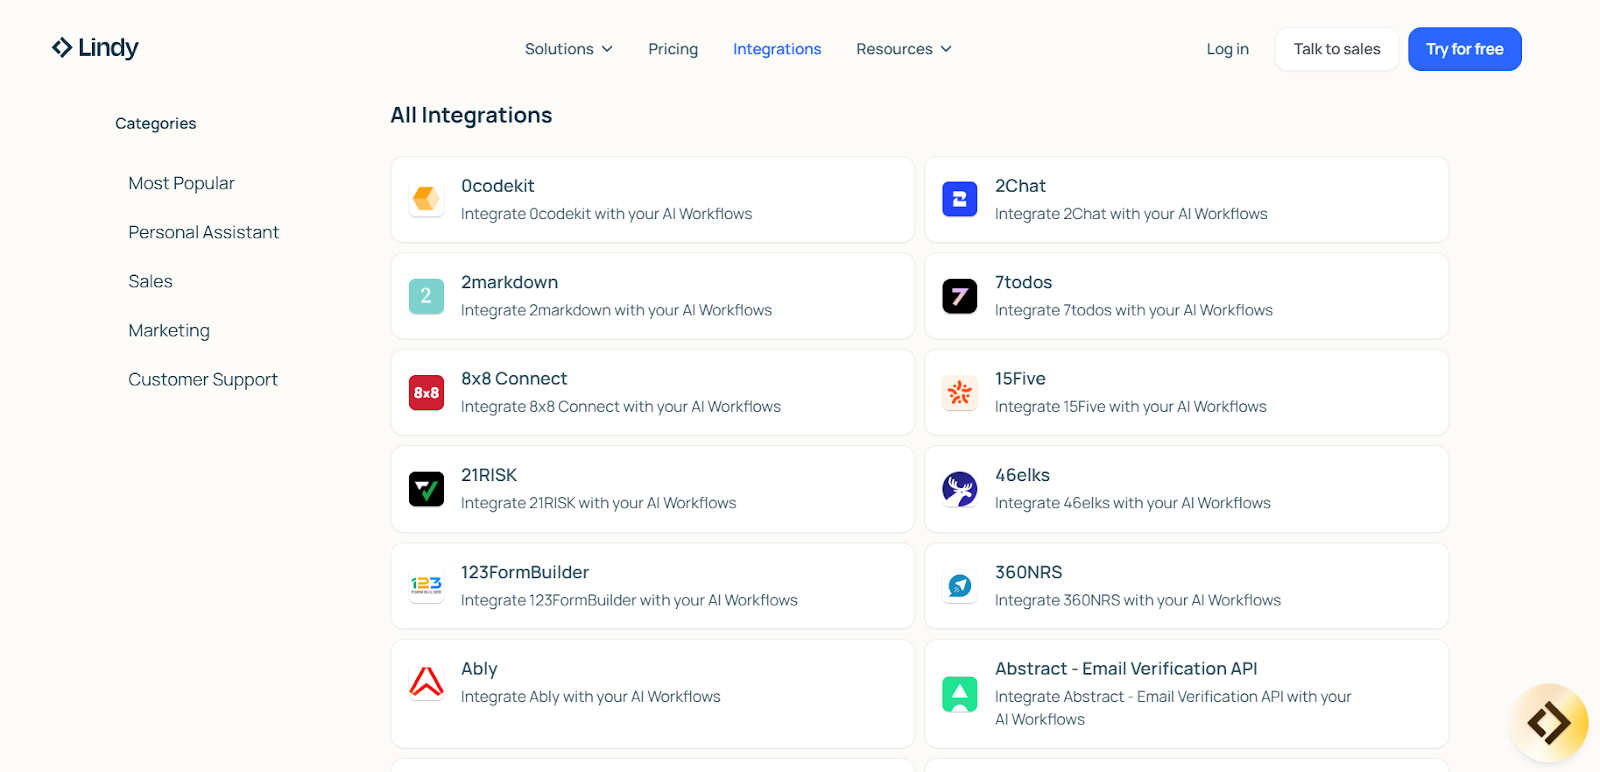
Task: Click the 7todos black icon
Action: point(960,296)
